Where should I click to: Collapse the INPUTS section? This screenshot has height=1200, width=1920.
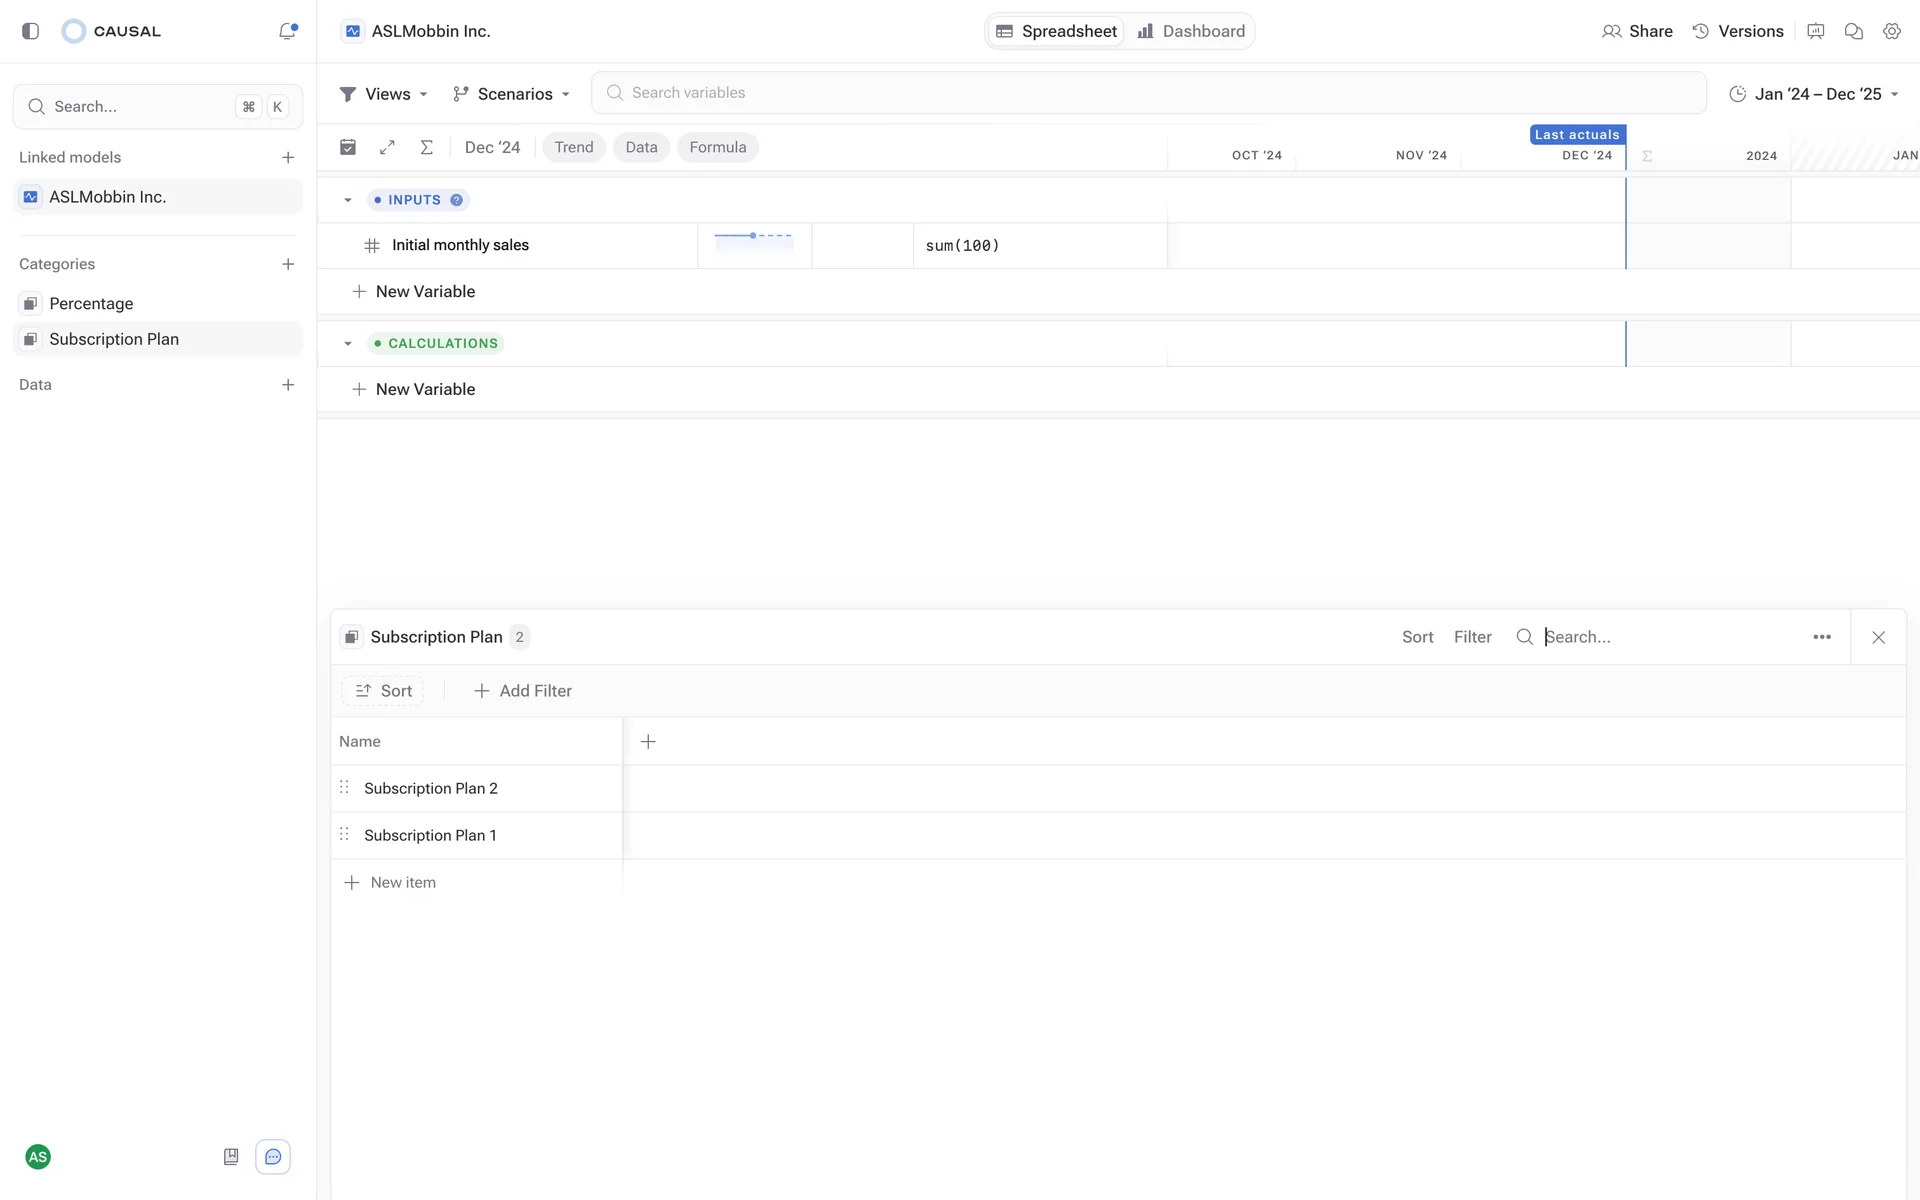[x=348, y=200]
